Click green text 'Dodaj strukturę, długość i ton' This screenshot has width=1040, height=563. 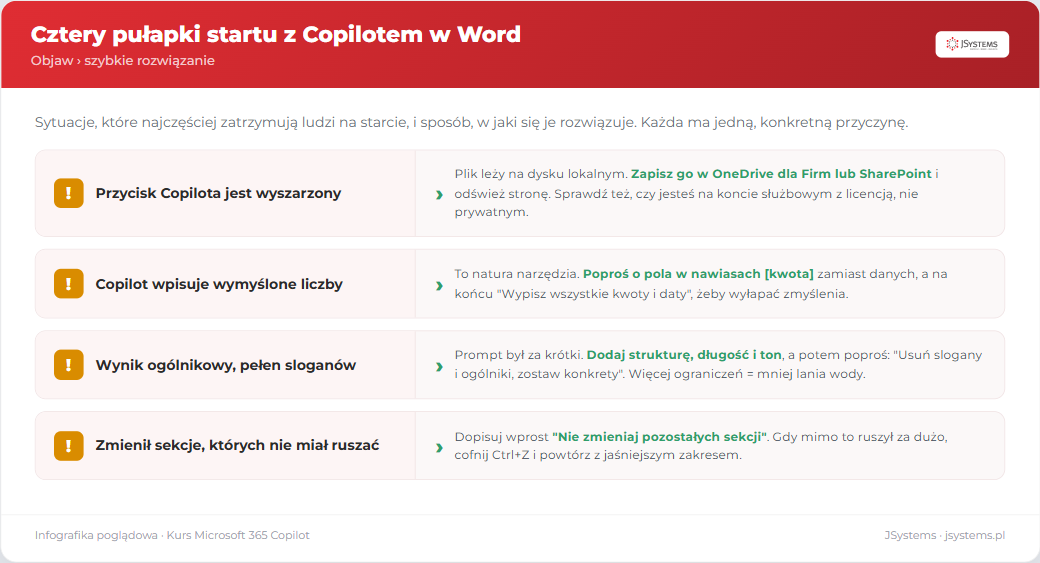684,355
